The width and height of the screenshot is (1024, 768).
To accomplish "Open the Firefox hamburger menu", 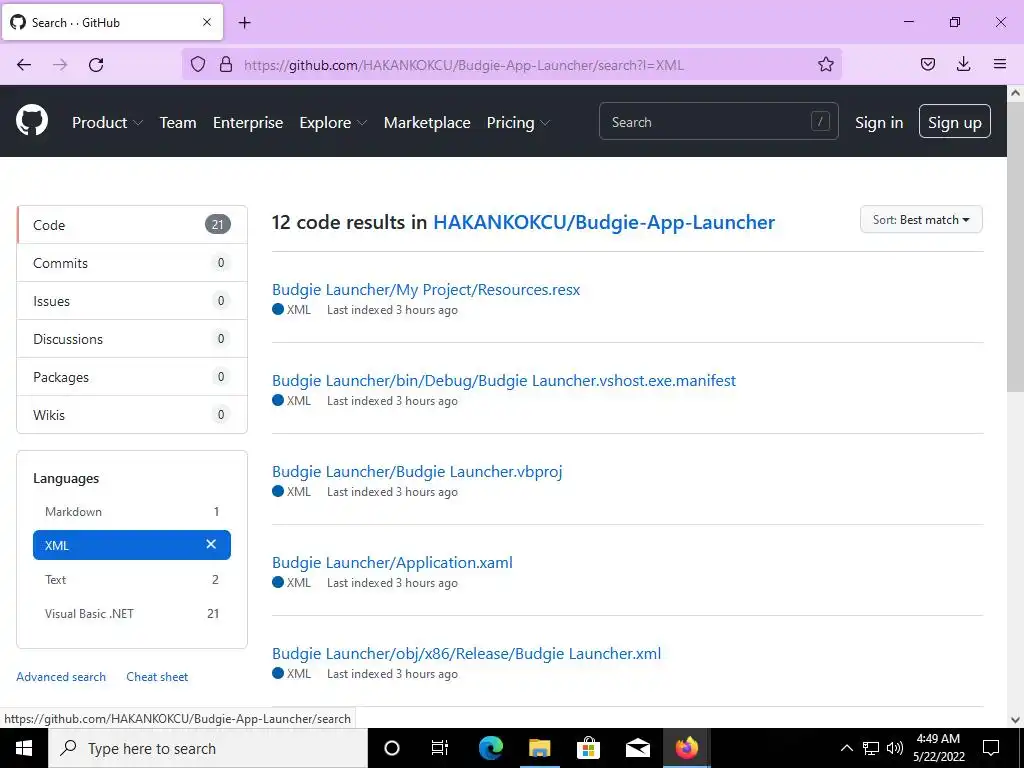I will (x=1000, y=64).
